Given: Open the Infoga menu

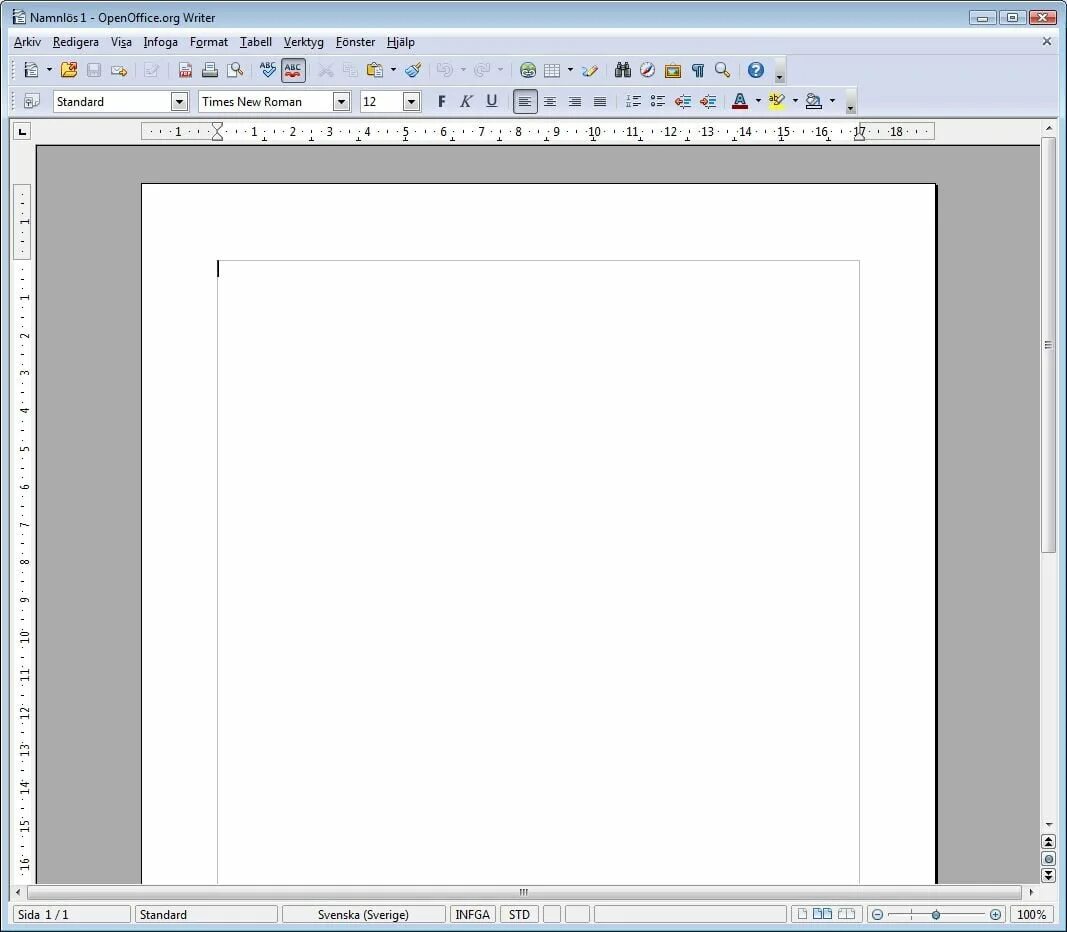Looking at the screenshot, I should point(160,42).
